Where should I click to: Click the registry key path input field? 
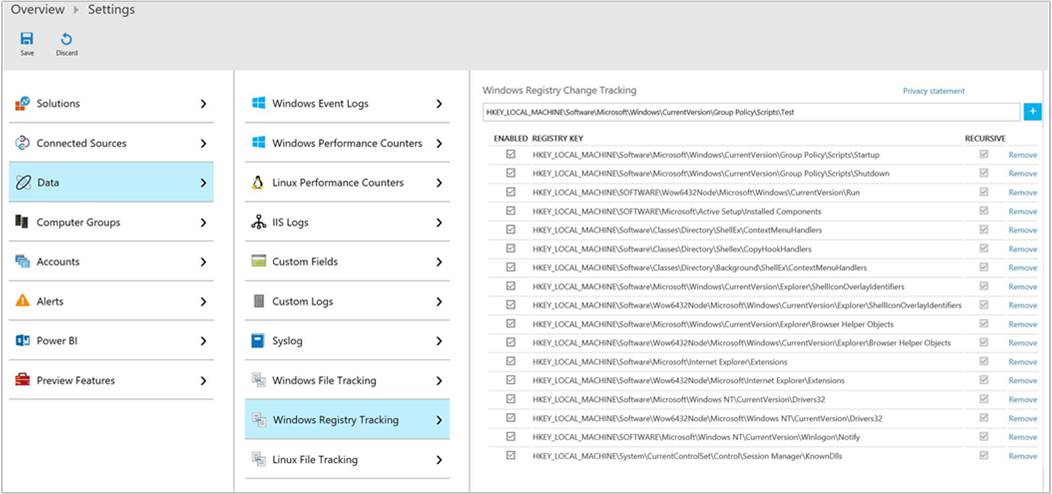click(751, 112)
